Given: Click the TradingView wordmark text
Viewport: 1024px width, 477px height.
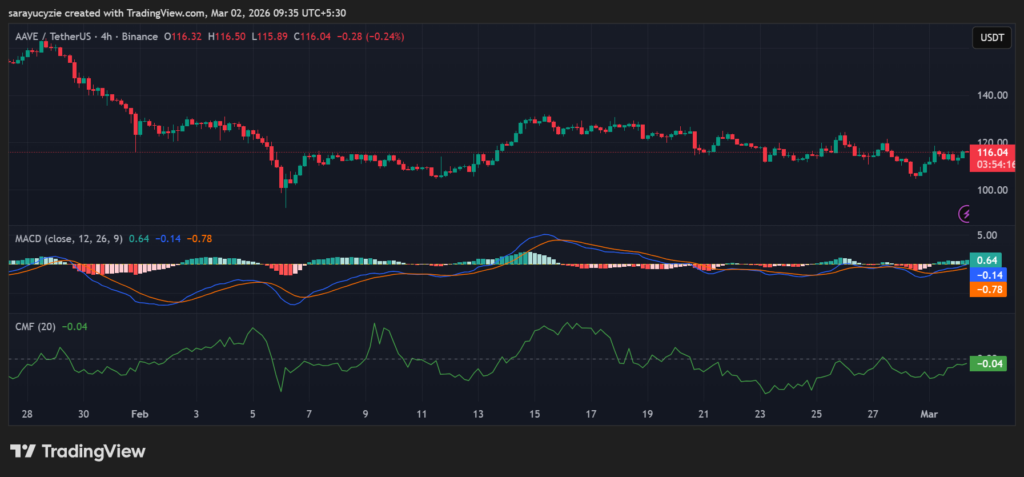Looking at the screenshot, I should (x=95, y=452).
